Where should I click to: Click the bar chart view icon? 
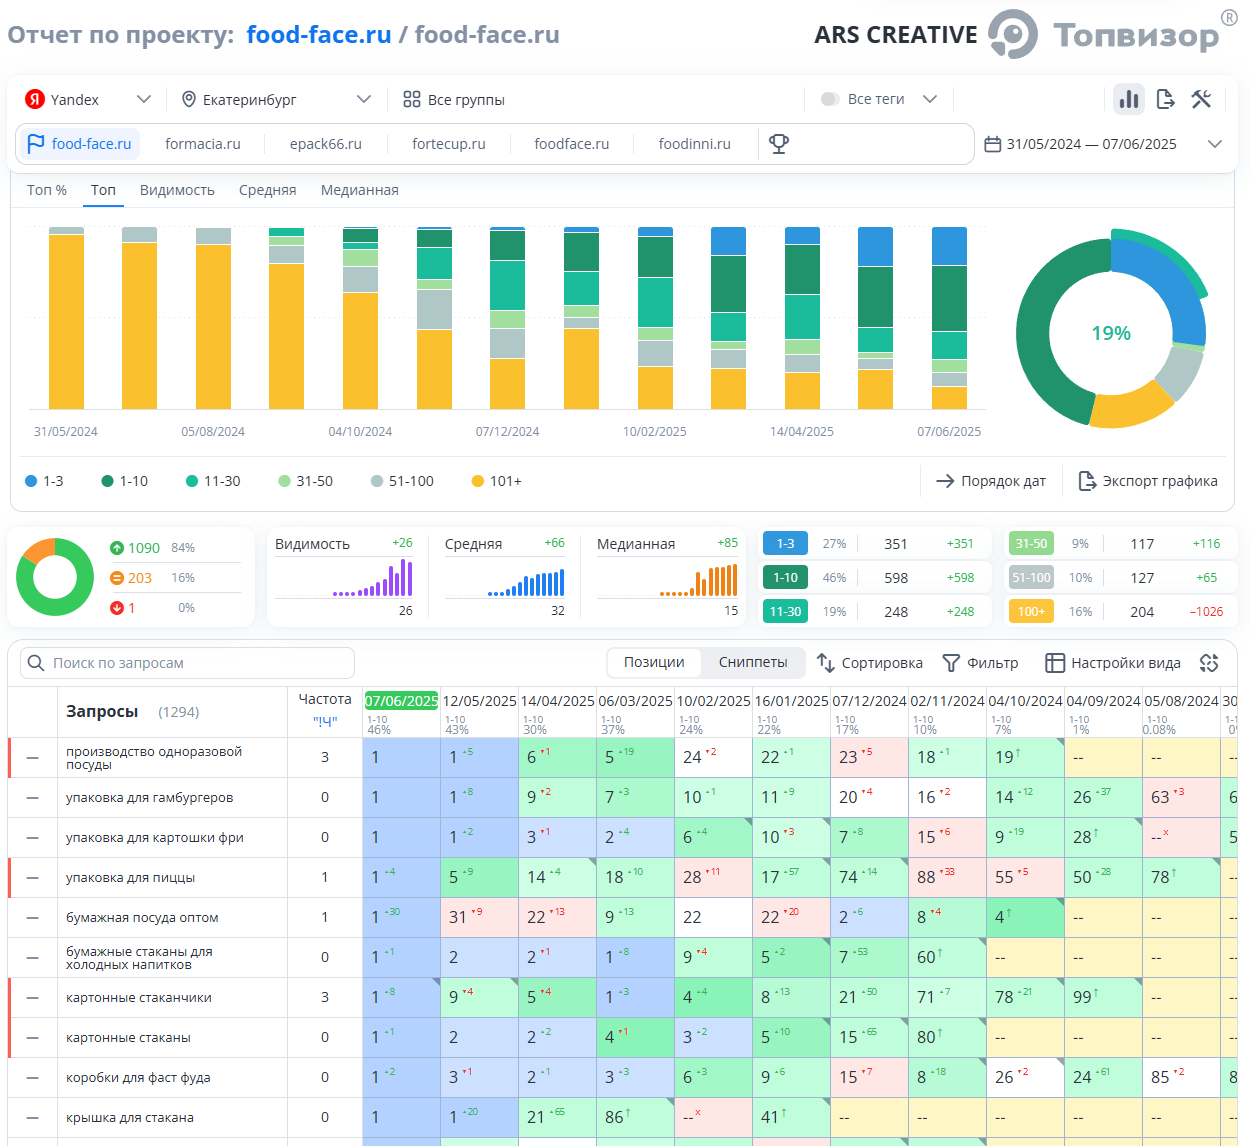[1129, 99]
